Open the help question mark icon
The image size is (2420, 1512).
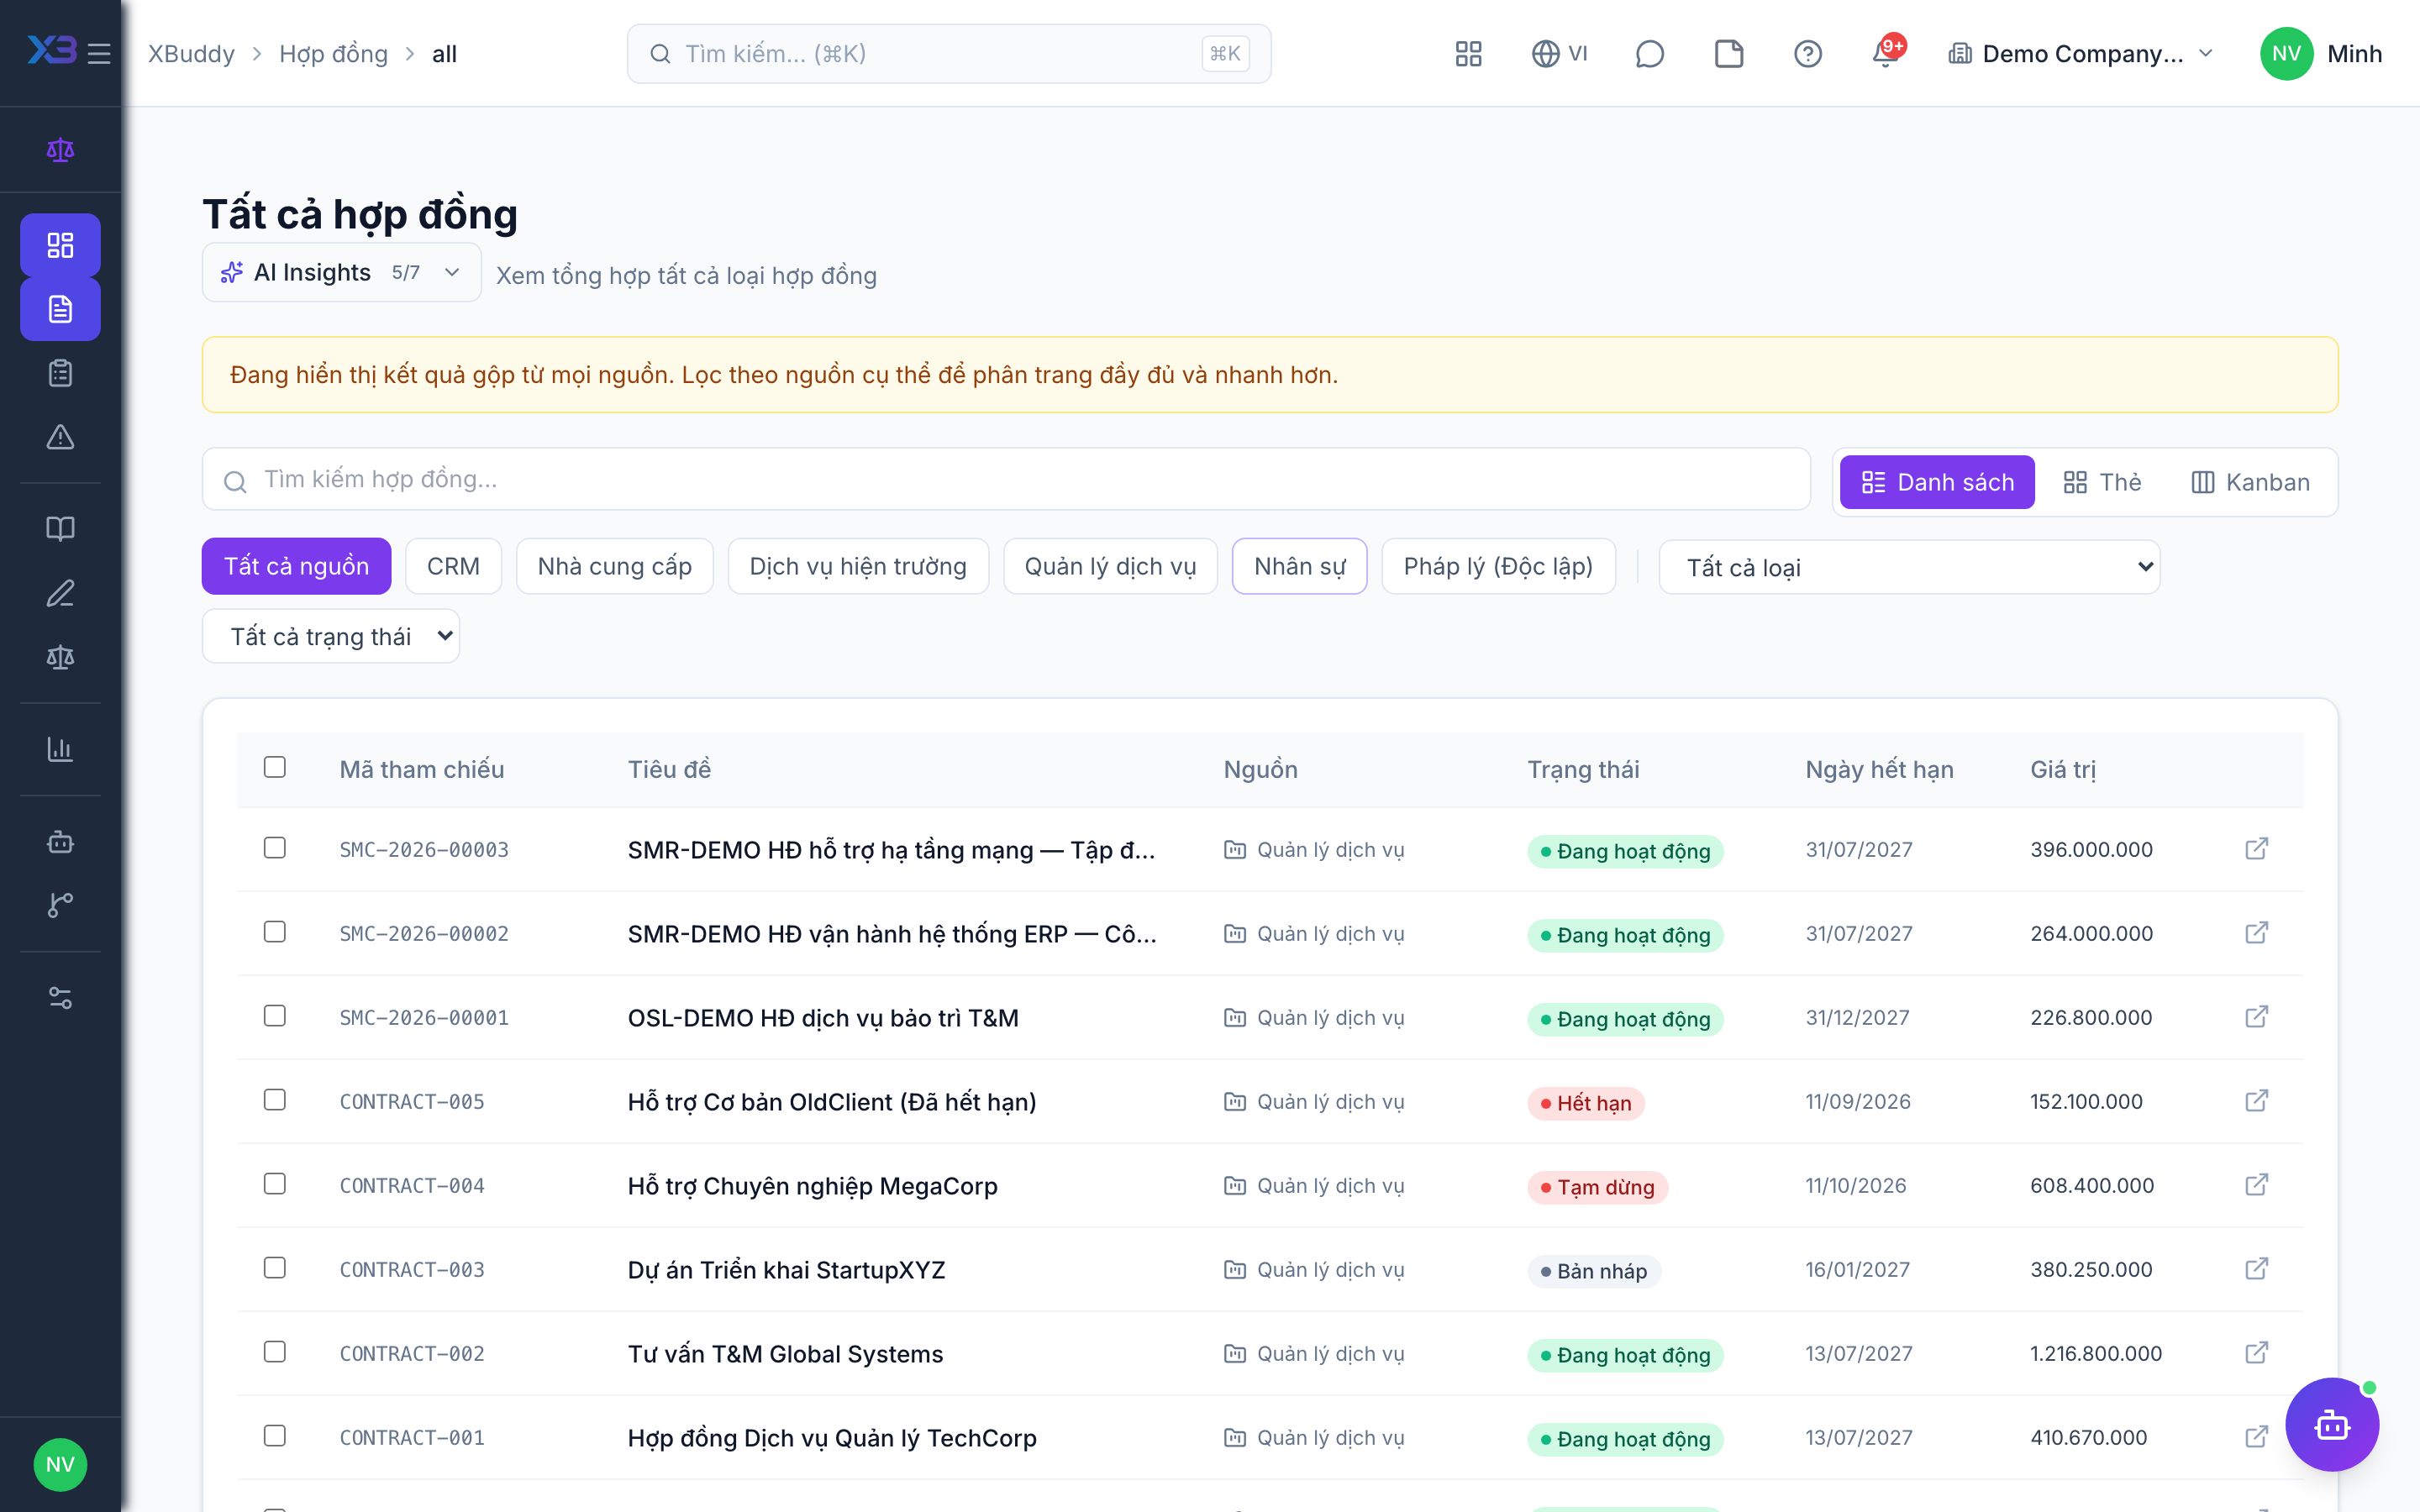1808,54
